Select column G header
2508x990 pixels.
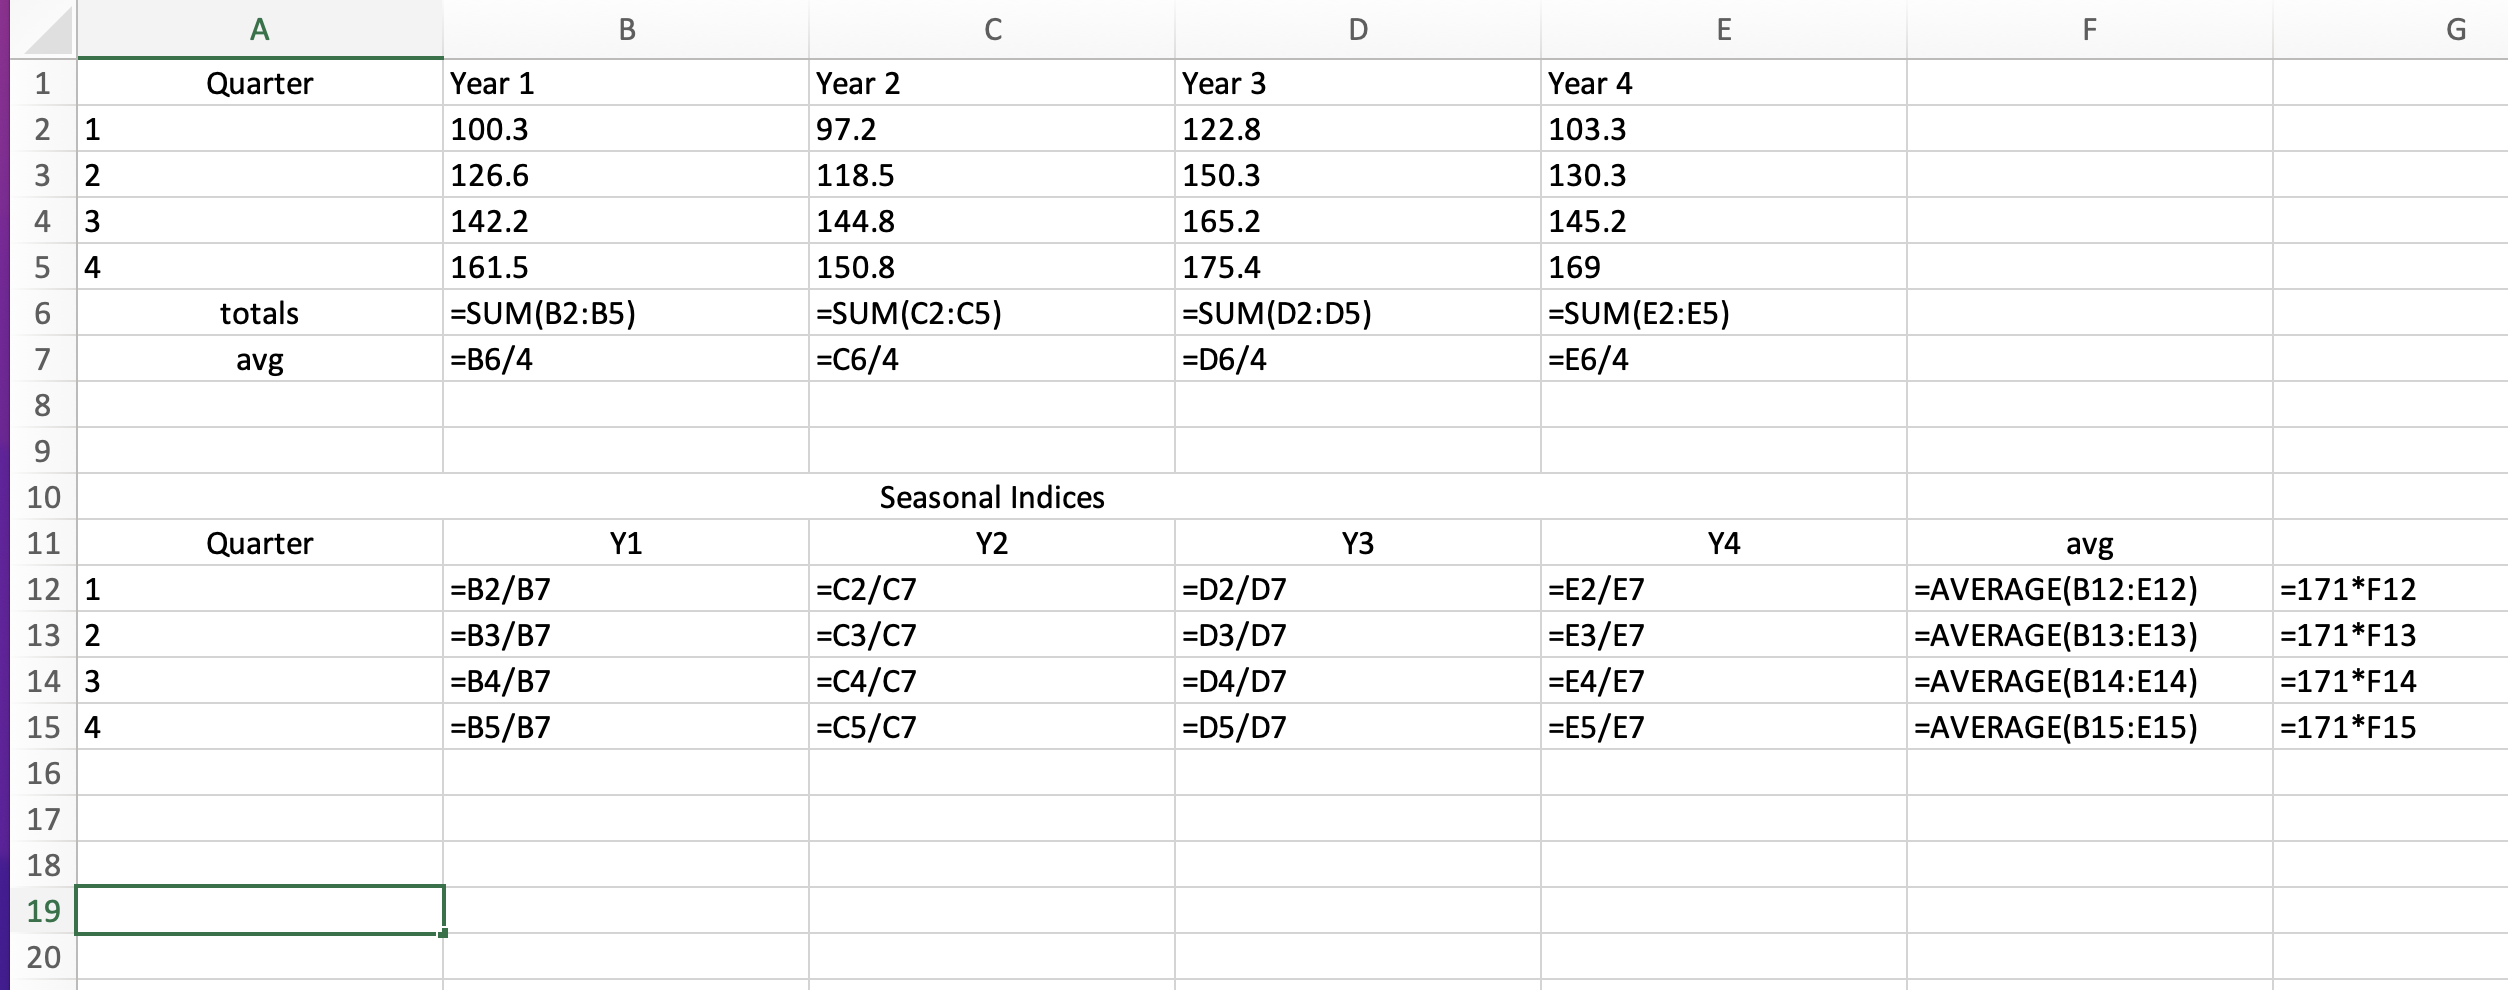2460,30
